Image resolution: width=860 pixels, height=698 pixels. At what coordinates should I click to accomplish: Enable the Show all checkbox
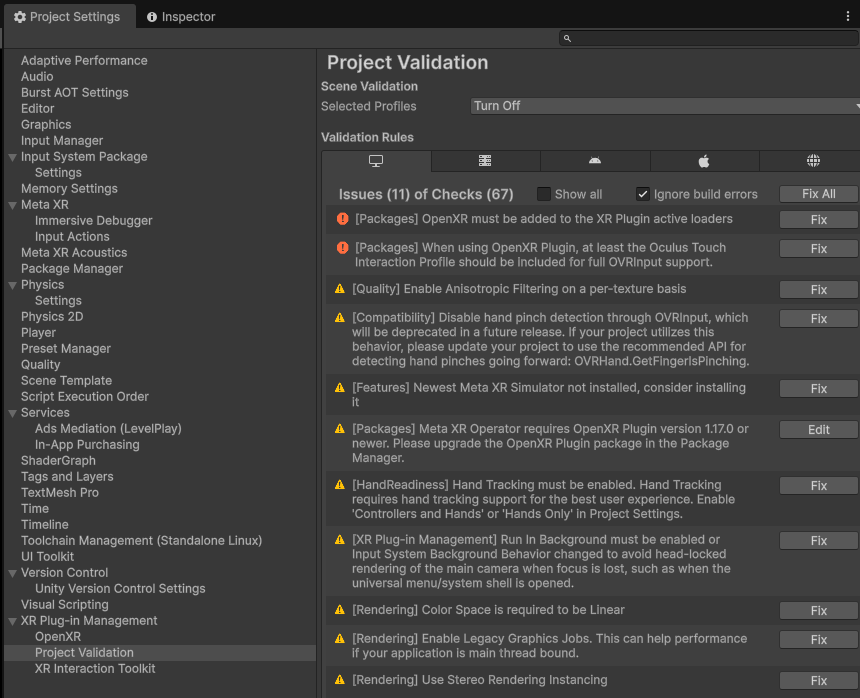544,194
